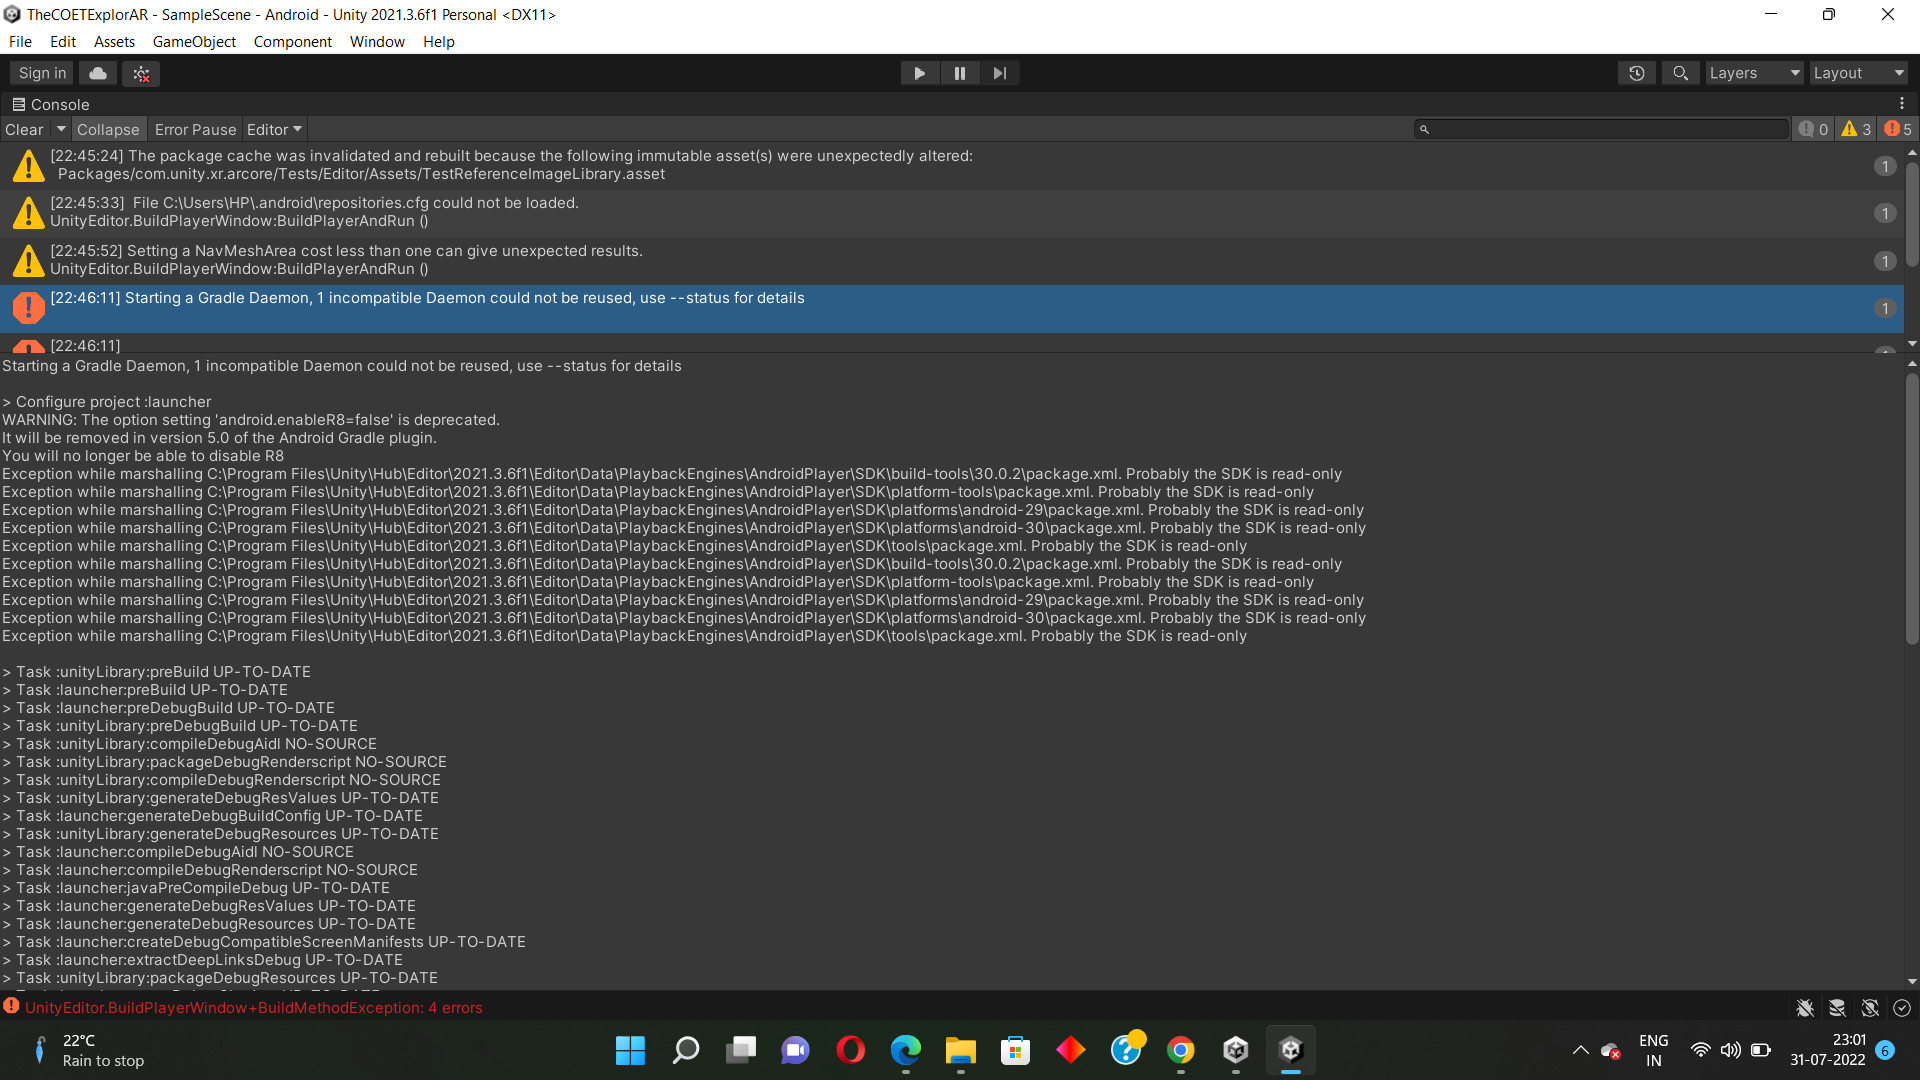
Task: Open the cloud services icon
Action: 98,73
